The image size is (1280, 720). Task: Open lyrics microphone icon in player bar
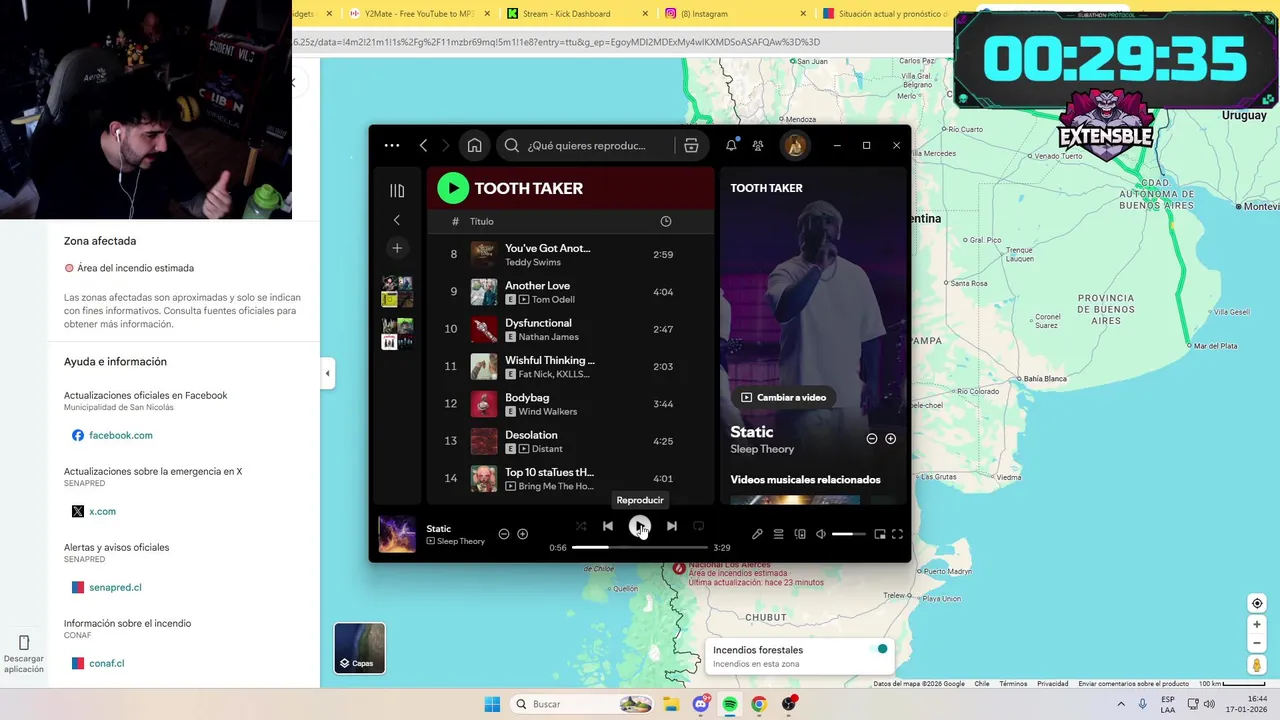click(757, 534)
